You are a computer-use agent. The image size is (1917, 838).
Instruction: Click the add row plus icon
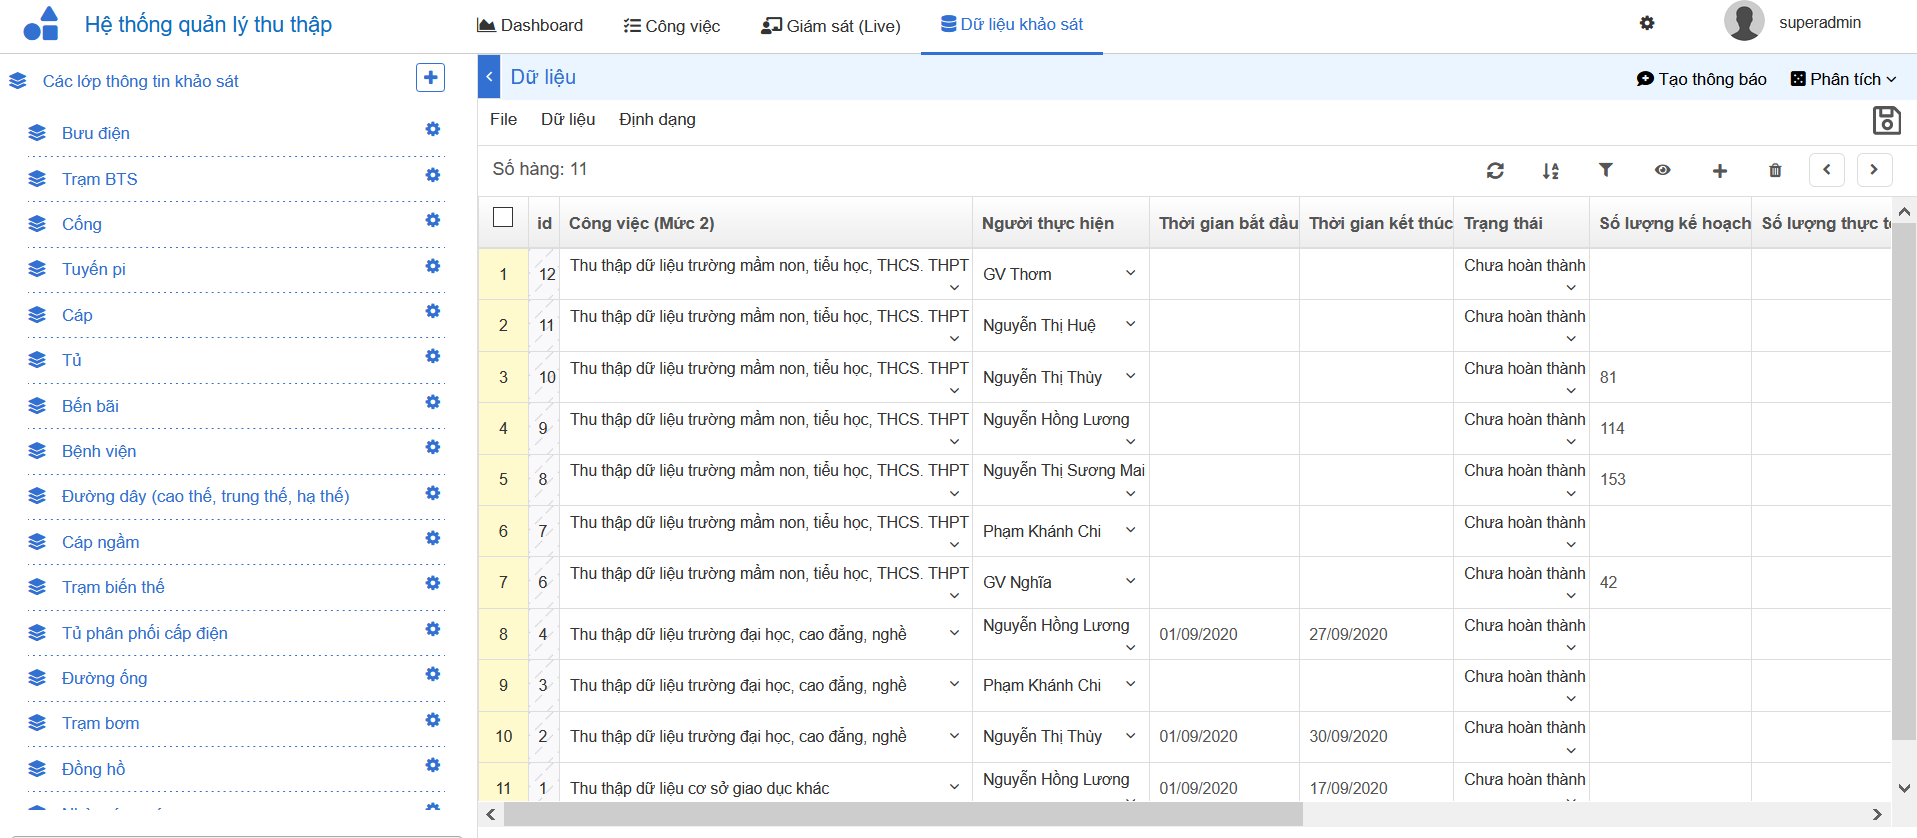click(1719, 171)
